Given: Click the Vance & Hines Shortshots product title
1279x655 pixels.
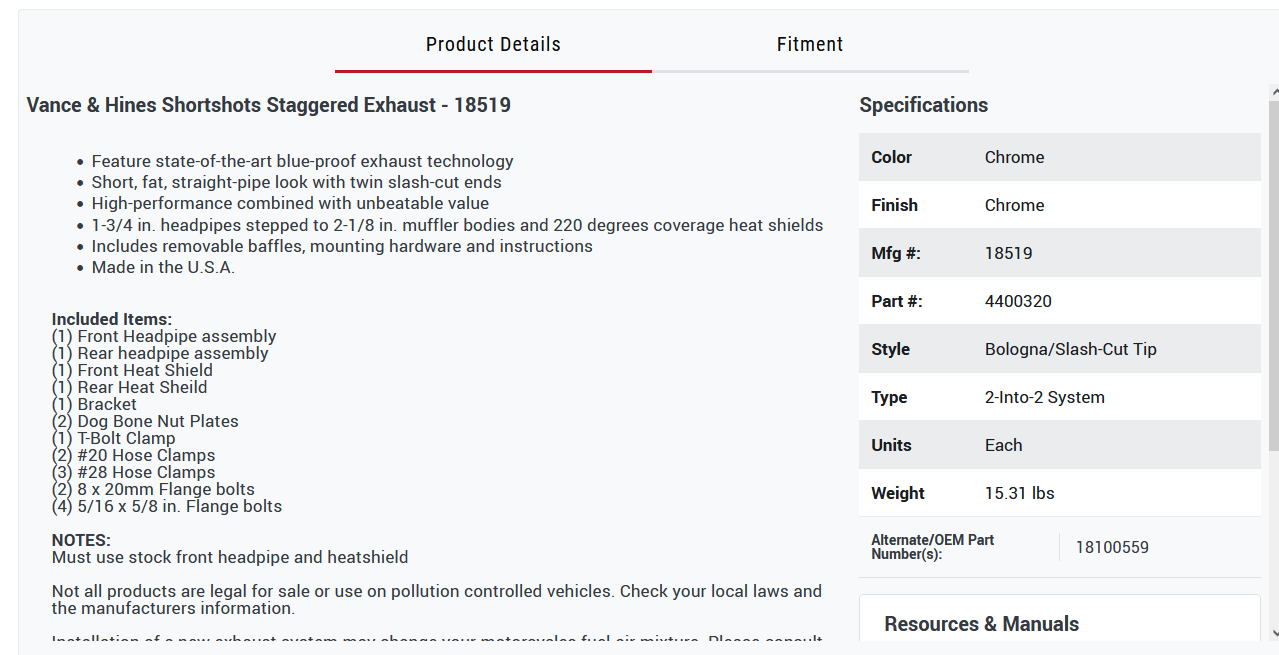Looking at the screenshot, I should click(268, 105).
